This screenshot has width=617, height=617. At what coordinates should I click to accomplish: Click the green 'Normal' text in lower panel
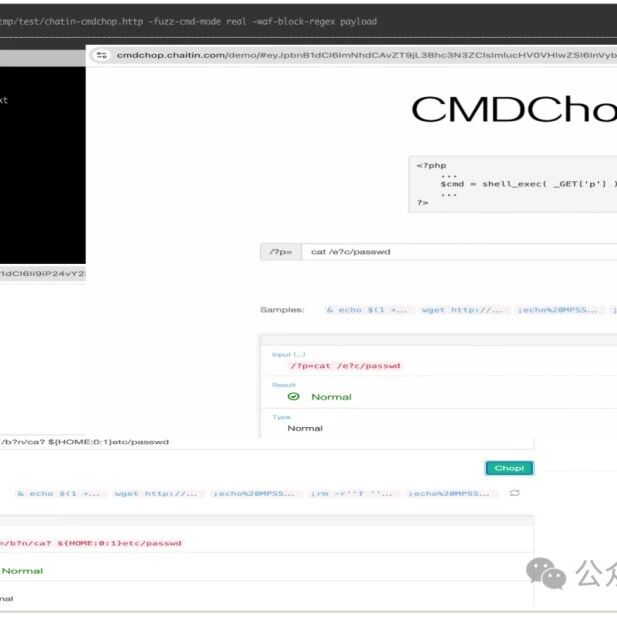22,571
